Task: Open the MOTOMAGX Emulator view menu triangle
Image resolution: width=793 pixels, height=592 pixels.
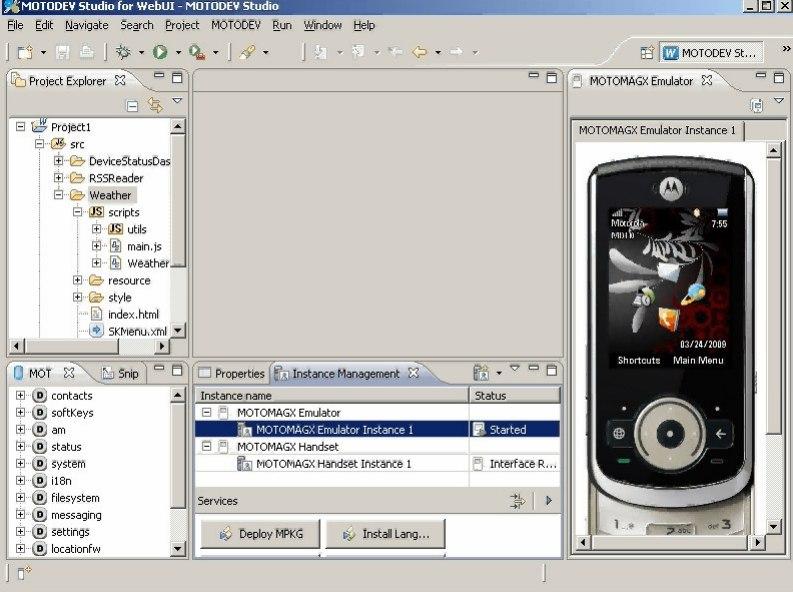Action: pos(779,101)
